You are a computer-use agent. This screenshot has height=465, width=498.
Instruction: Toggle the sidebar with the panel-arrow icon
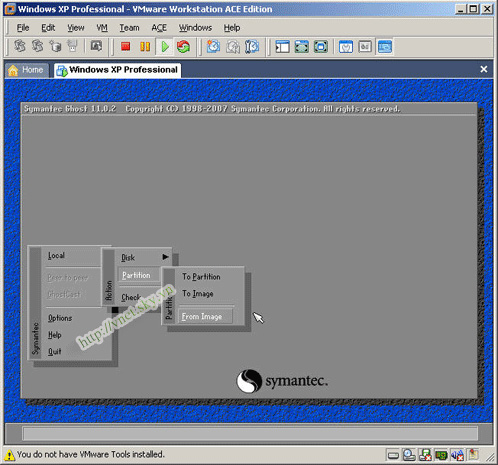[x=282, y=46]
